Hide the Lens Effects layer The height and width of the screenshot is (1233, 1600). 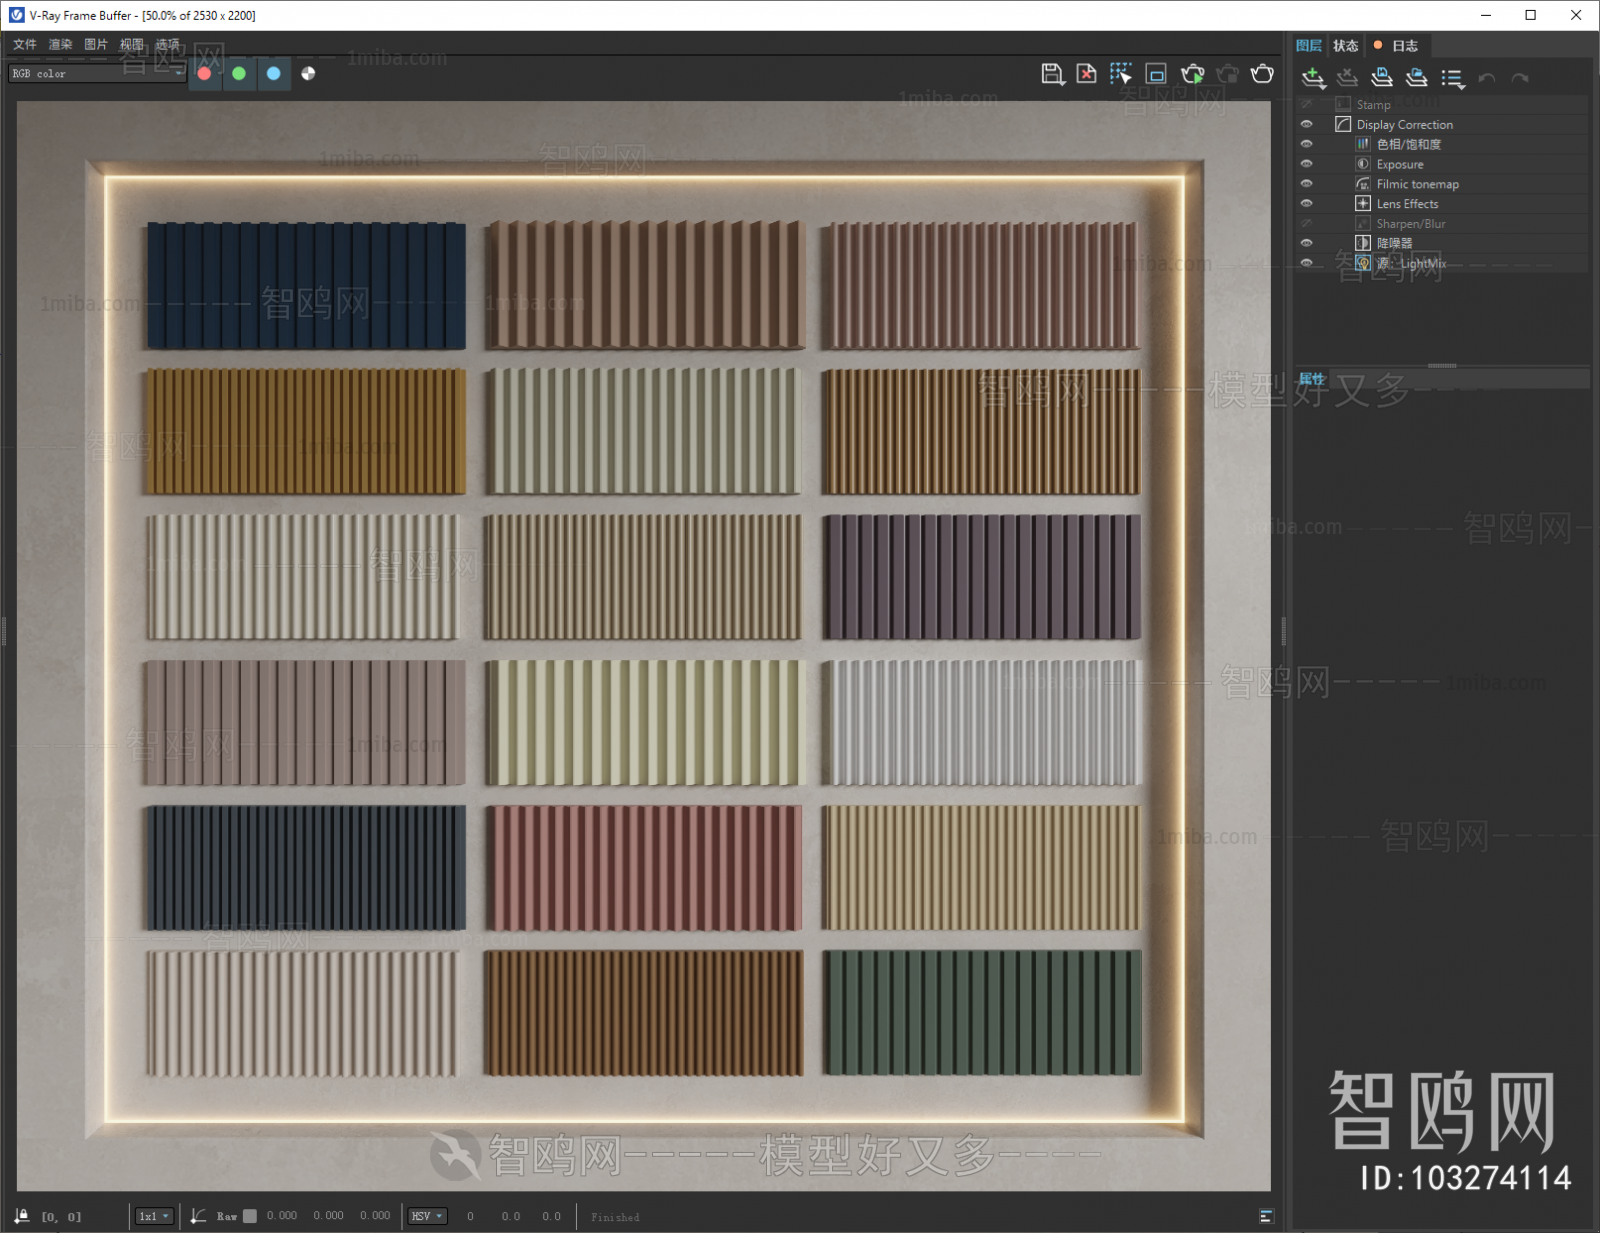(x=1306, y=203)
